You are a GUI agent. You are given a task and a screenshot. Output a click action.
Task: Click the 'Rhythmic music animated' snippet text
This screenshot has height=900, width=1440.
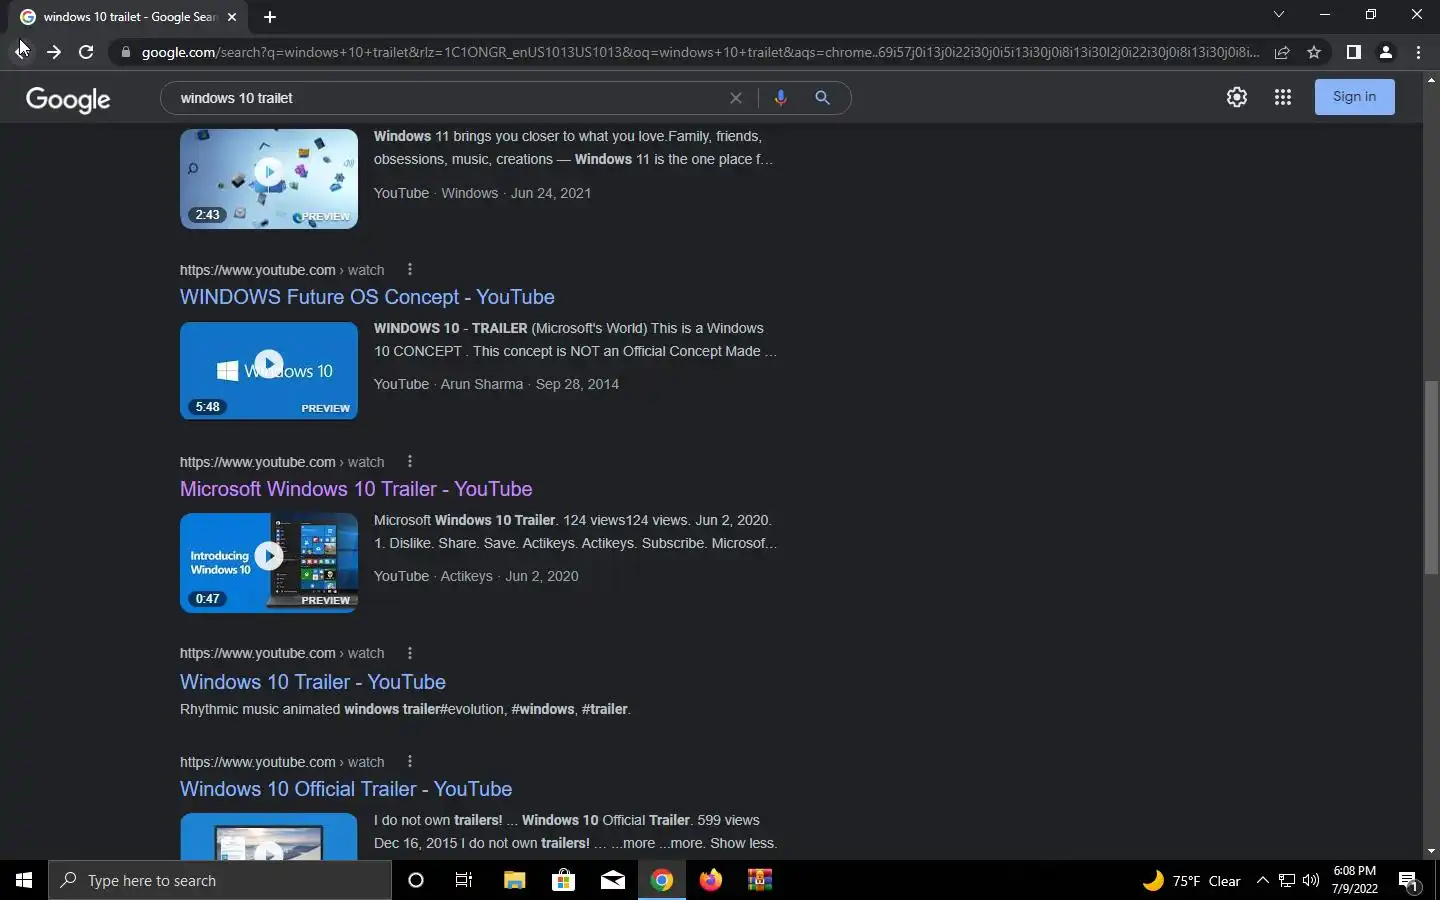pos(405,709)
